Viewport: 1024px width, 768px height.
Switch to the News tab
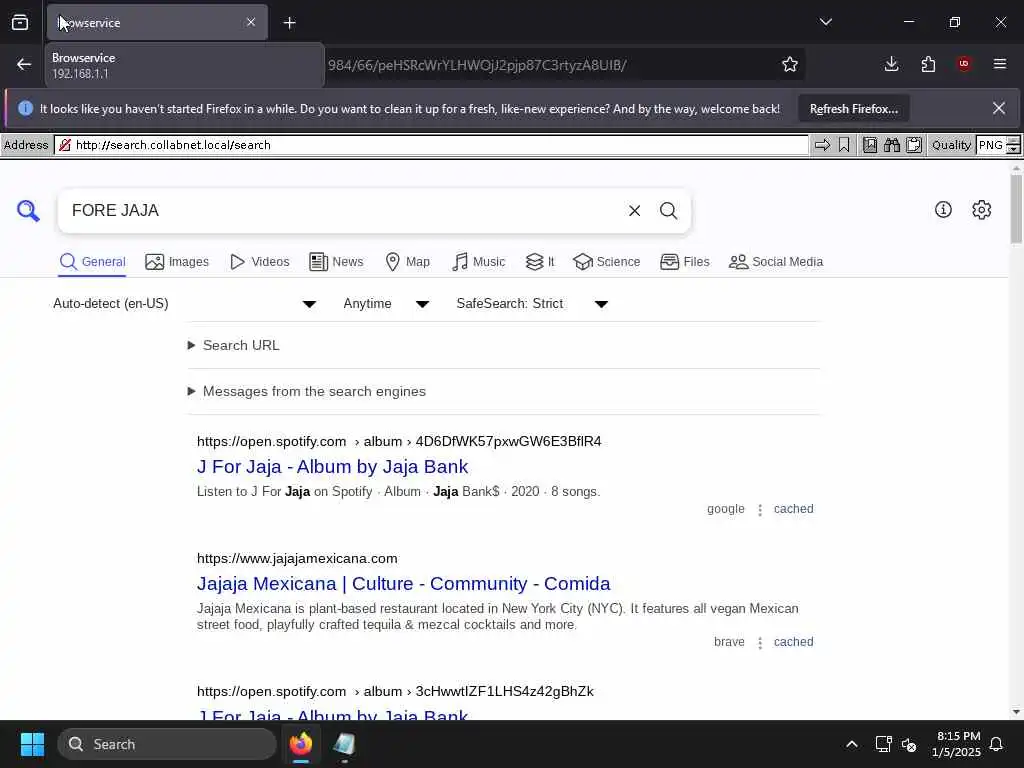[336, 262]
